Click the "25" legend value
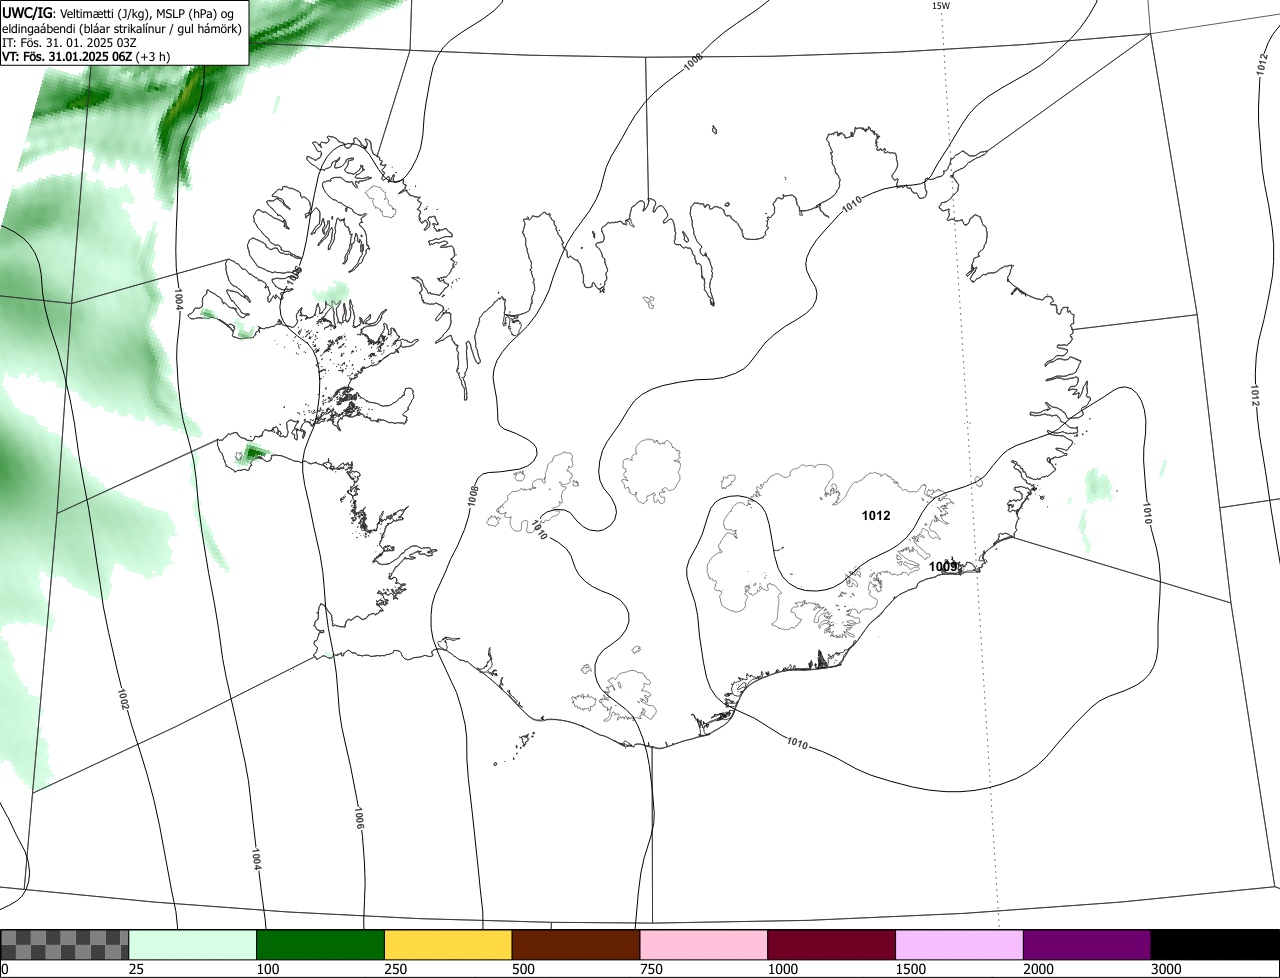The width and height of the screenshot is (1280, 978). pos(136,969)
